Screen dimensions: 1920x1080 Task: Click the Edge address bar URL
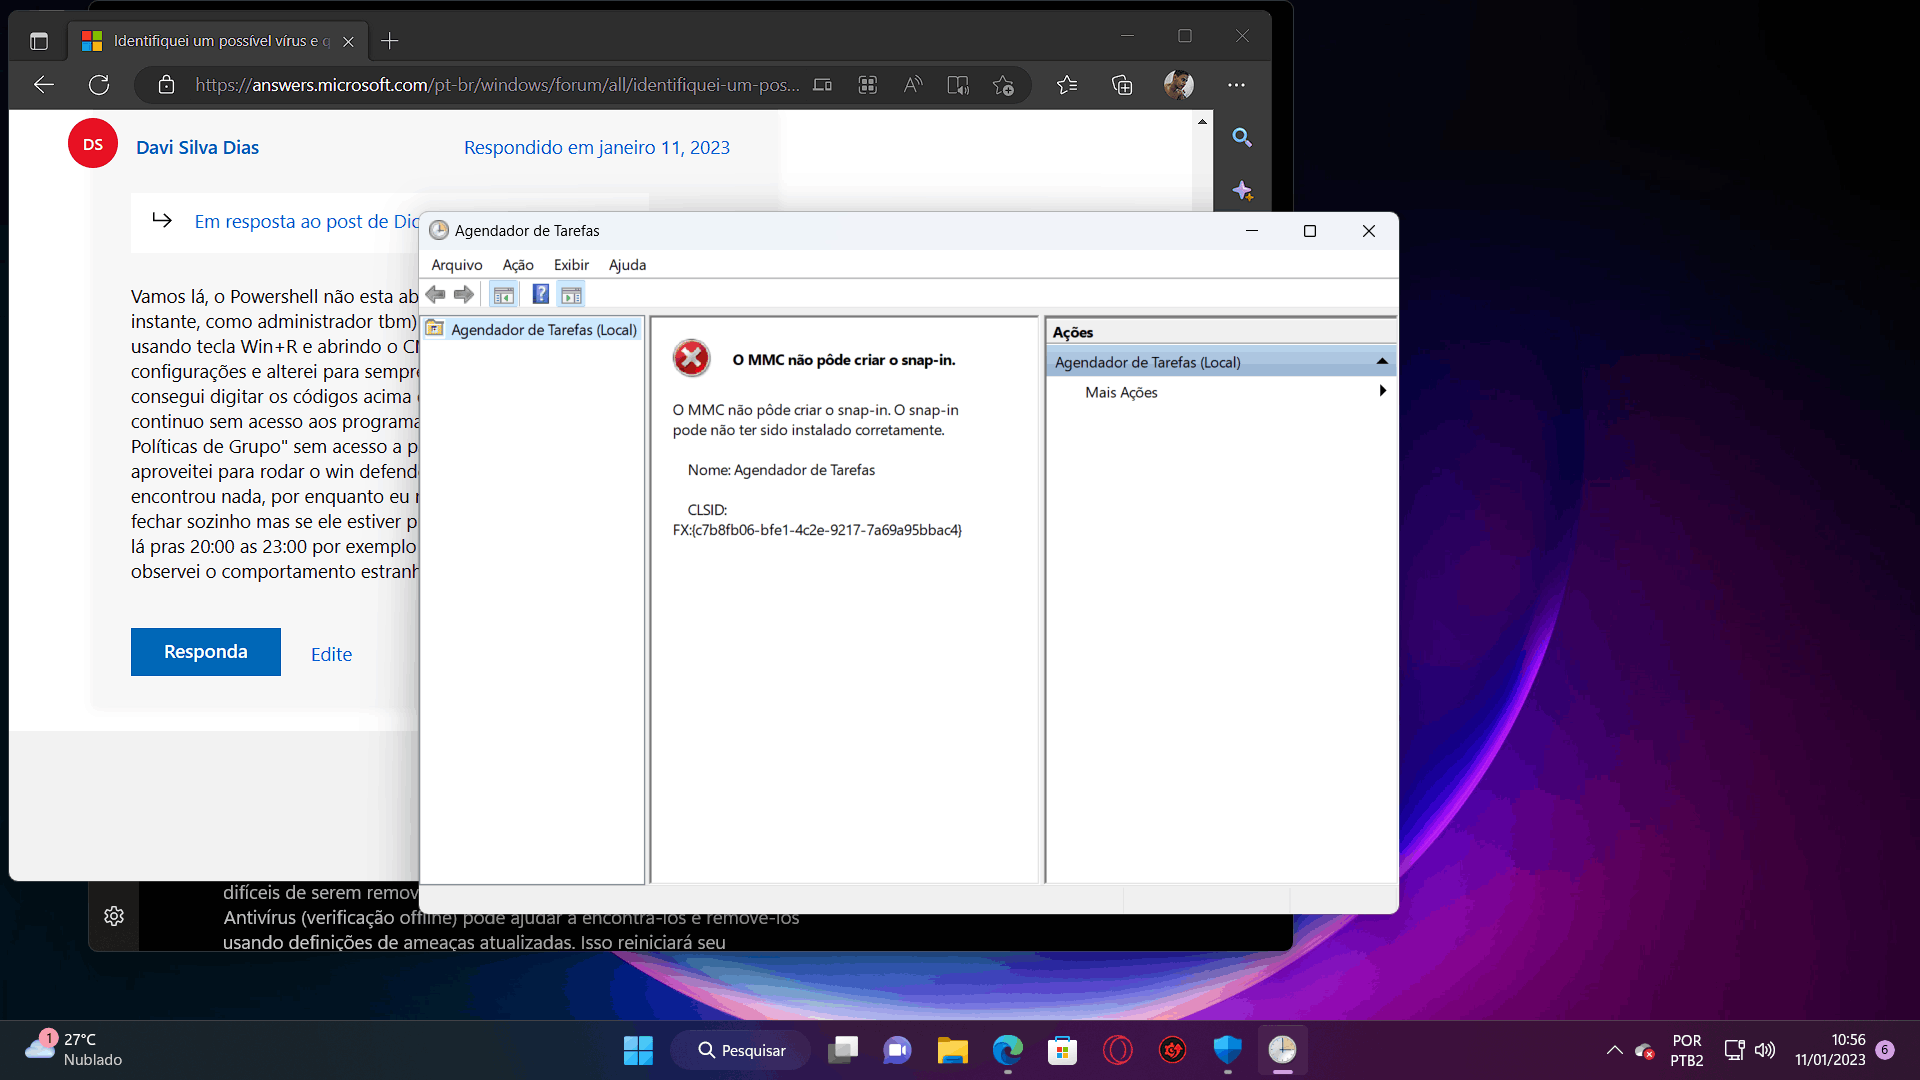click(x=497, y=85)
